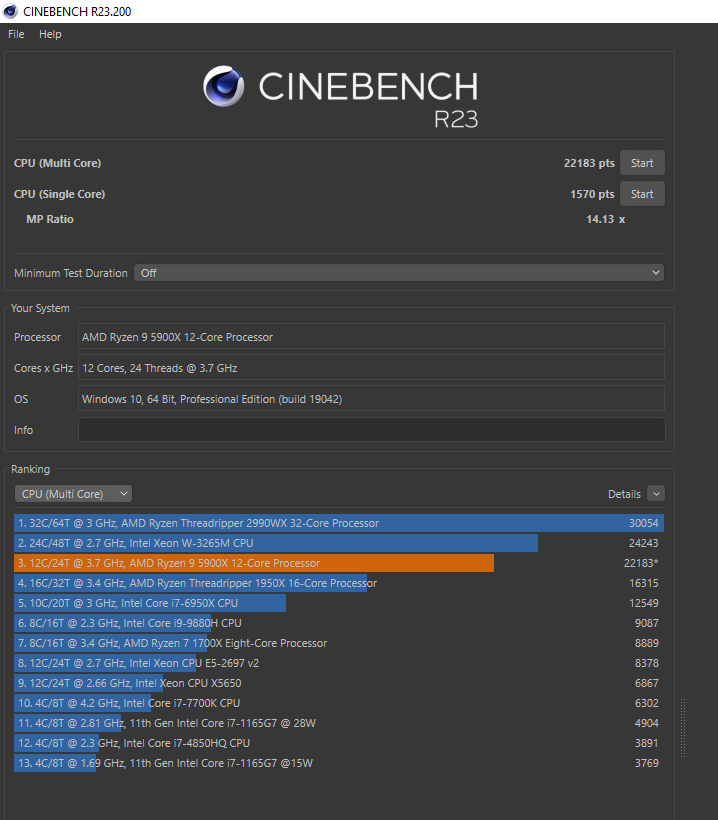Click the empty Info input field

pyautogui.click(x=371, y=430)
